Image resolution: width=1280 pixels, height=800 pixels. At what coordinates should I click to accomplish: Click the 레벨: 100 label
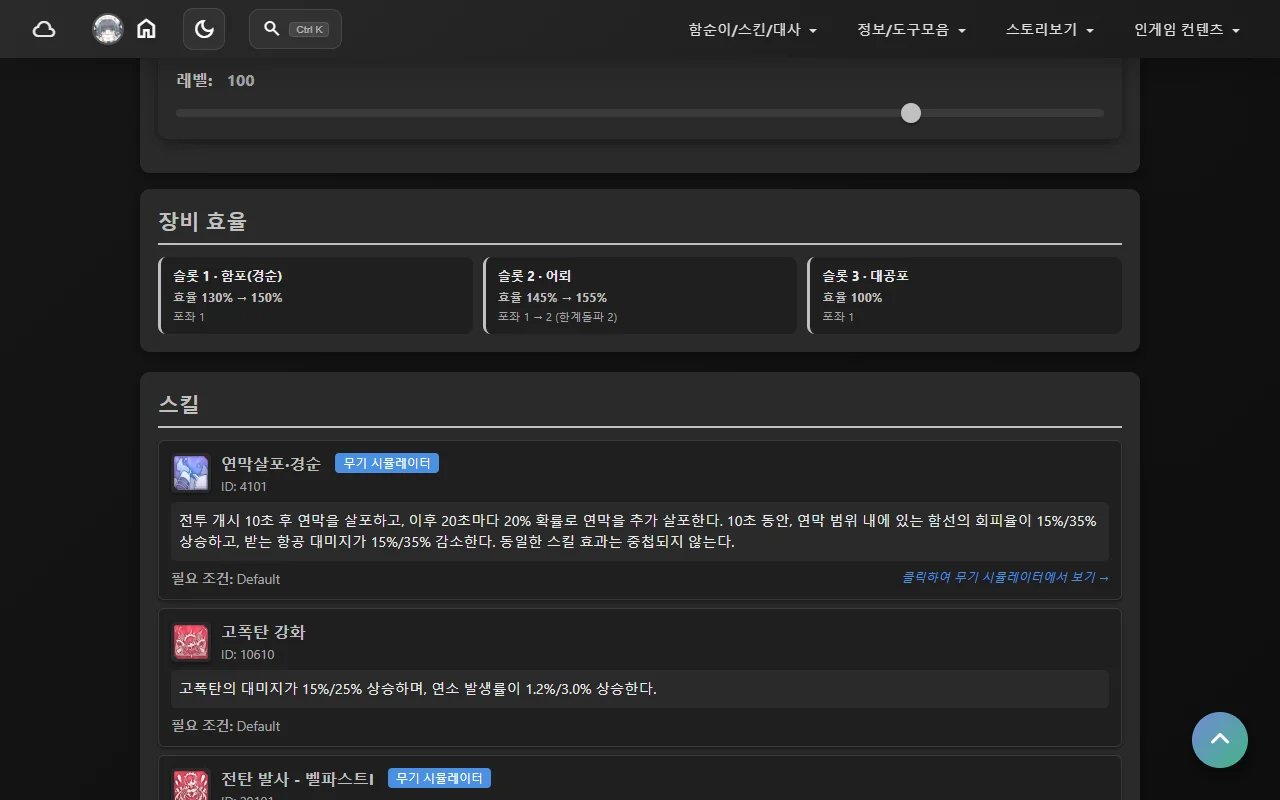tap(216, 81)
